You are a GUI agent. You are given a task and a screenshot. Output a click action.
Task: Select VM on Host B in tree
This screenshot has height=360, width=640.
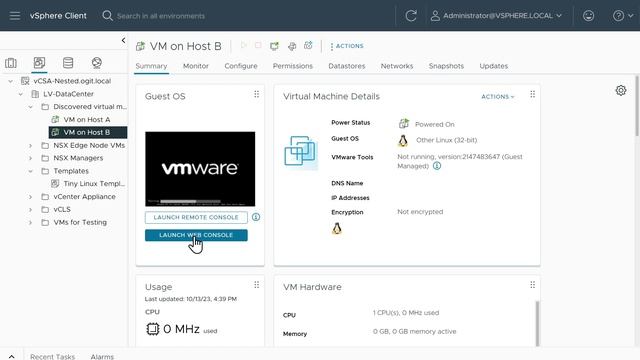[88, 132]
